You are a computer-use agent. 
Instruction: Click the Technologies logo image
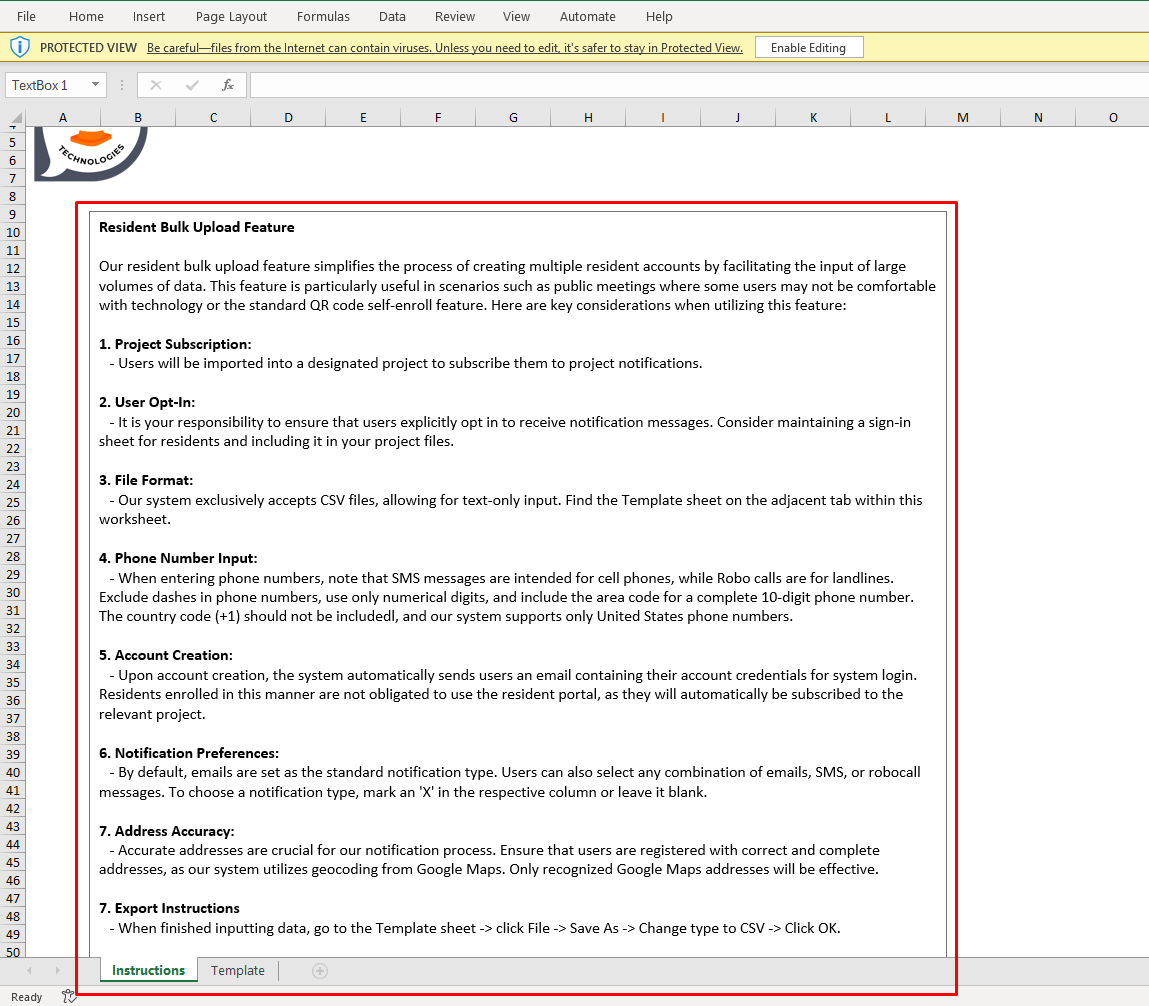click(91, 153)
